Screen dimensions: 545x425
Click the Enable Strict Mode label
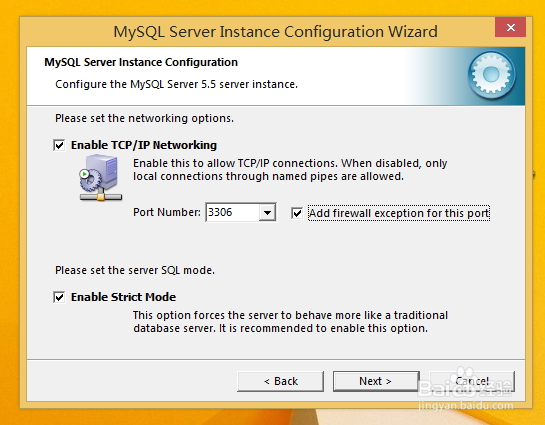click(123, 297)
